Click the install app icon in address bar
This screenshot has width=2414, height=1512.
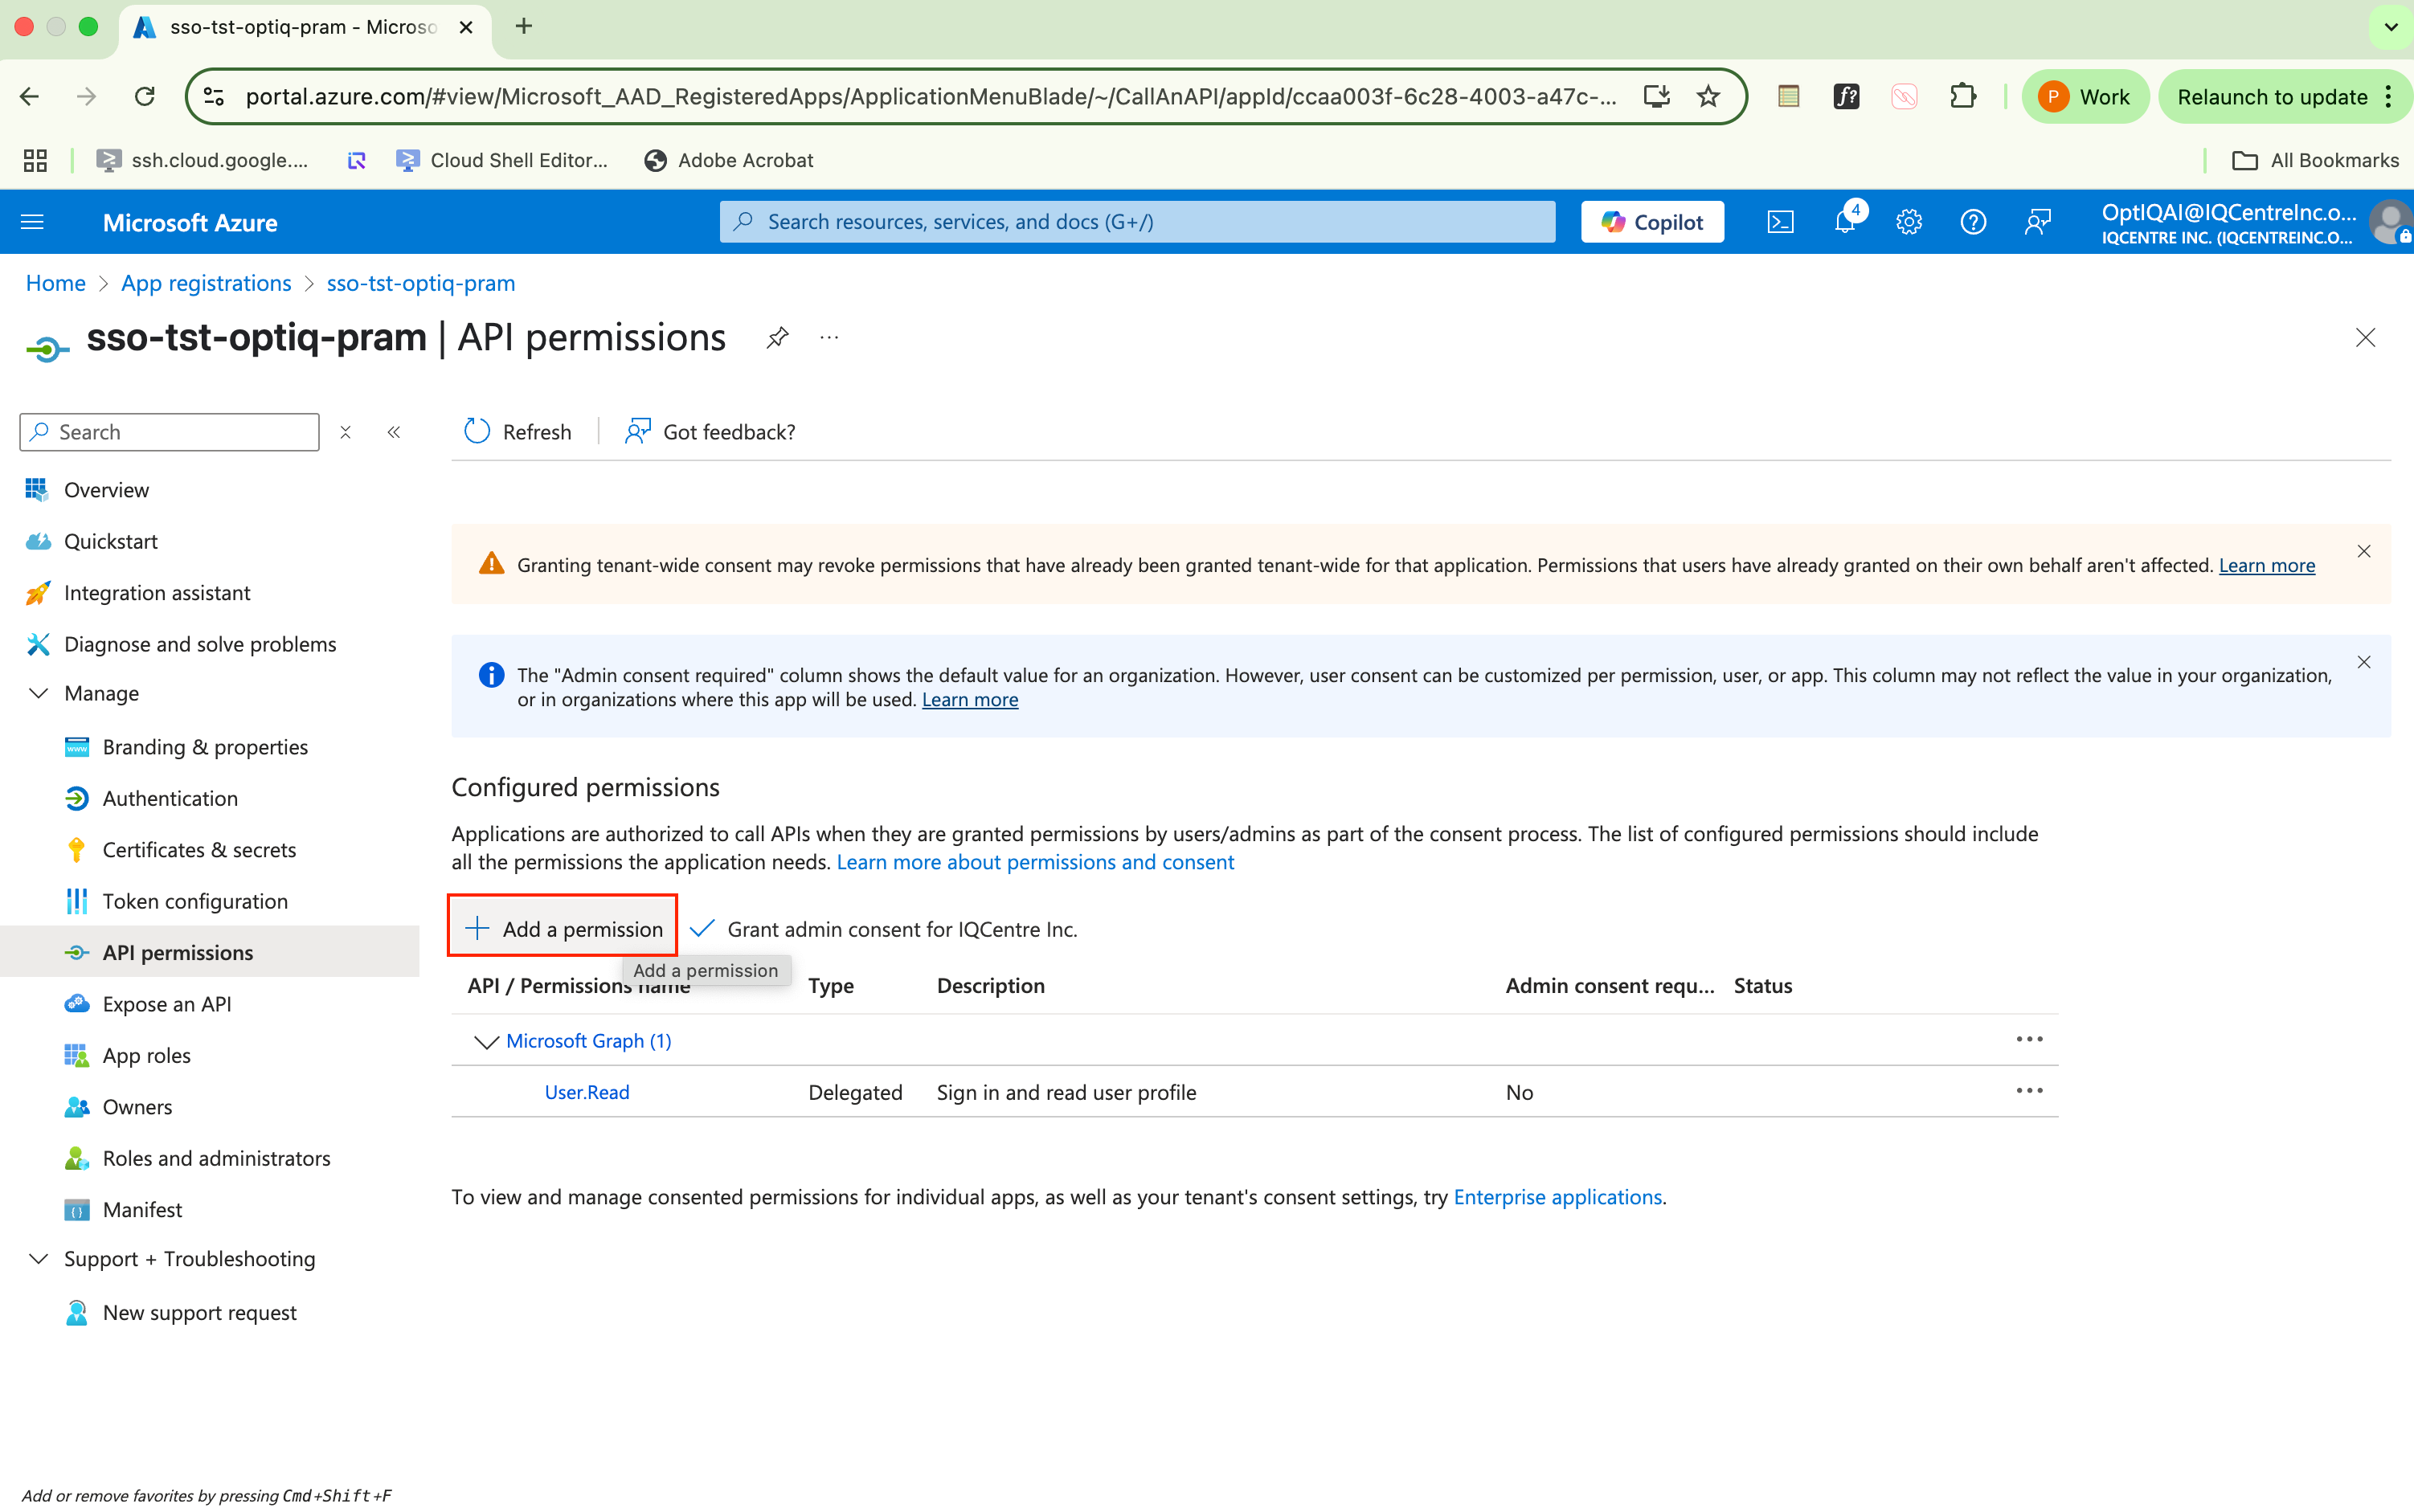tap(1657, 96)
